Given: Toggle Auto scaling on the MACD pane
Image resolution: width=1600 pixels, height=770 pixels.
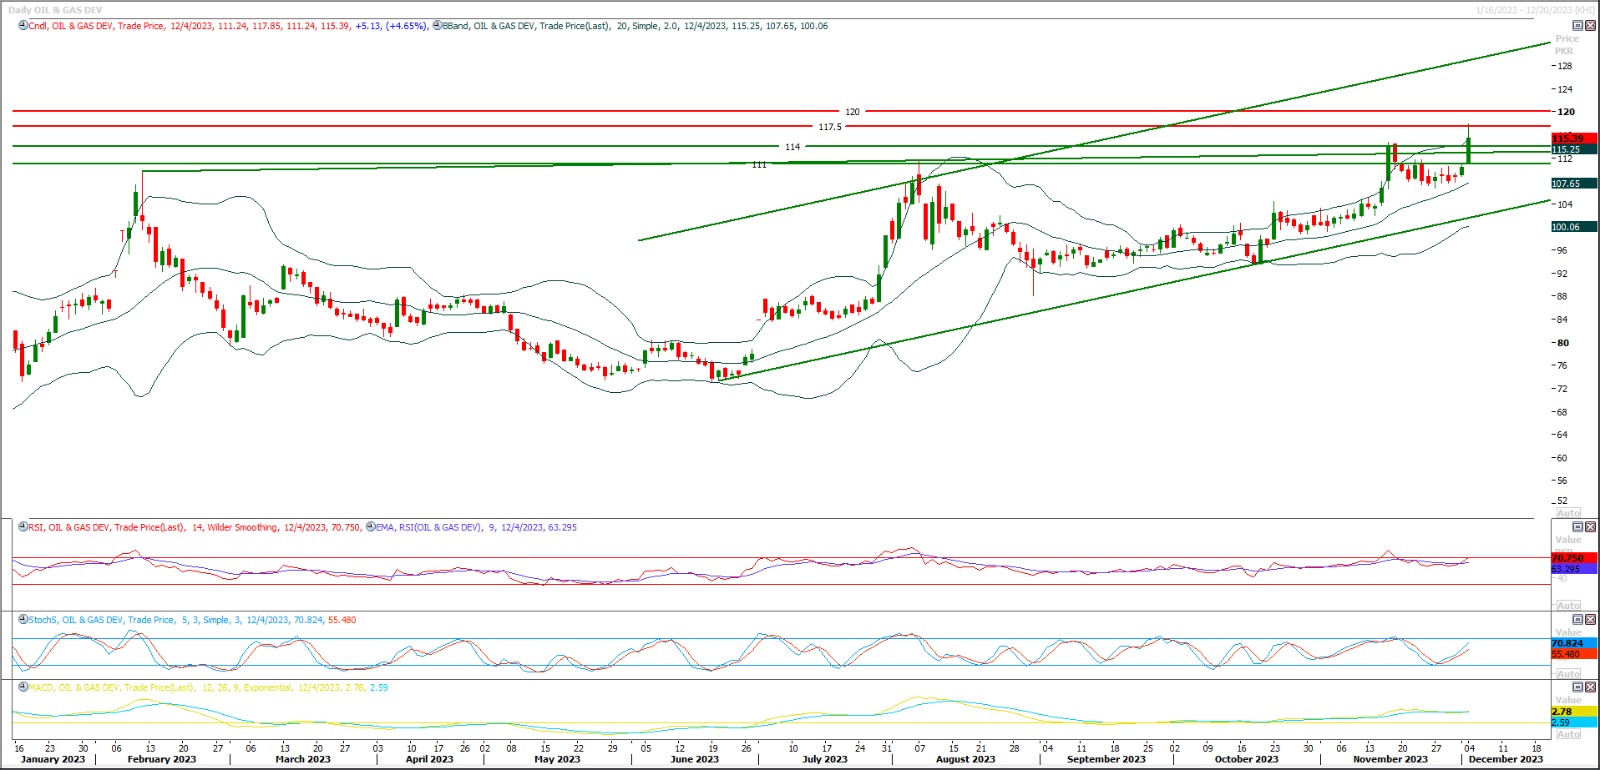Looking at the screenshot, I should coord(1569,734).
